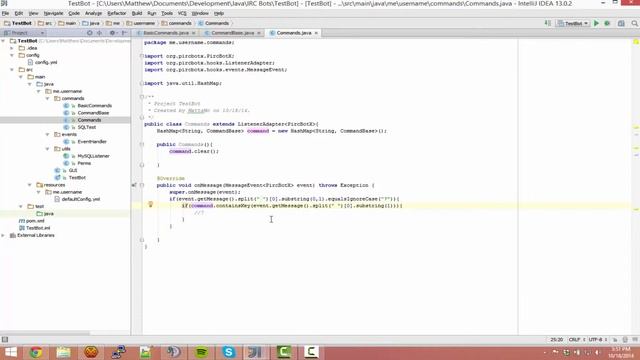Image resolution: width=640 pixels, height=360 pixels.
Task: Open the Tools menu
Action: click(167, 13)
